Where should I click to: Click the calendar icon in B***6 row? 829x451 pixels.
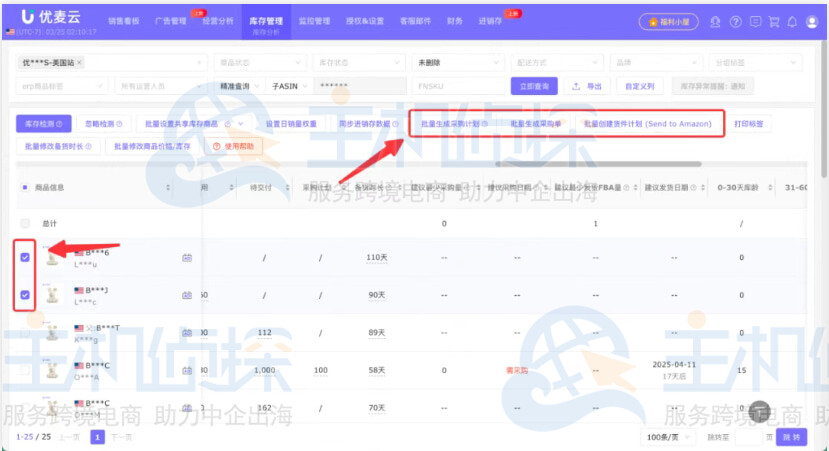[187, 257]
